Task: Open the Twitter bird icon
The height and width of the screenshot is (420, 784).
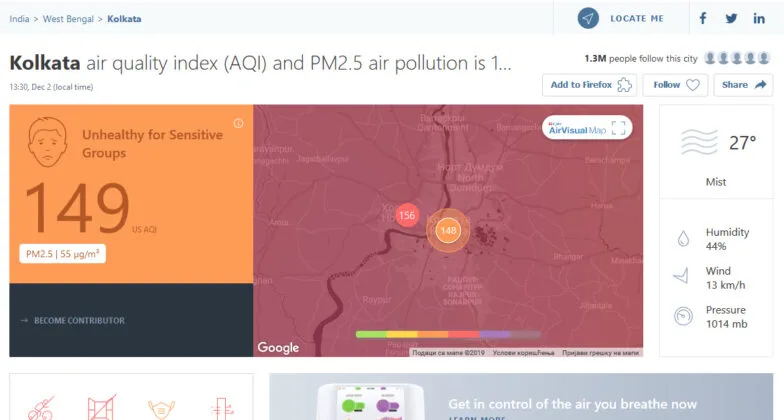Action: 731,19
